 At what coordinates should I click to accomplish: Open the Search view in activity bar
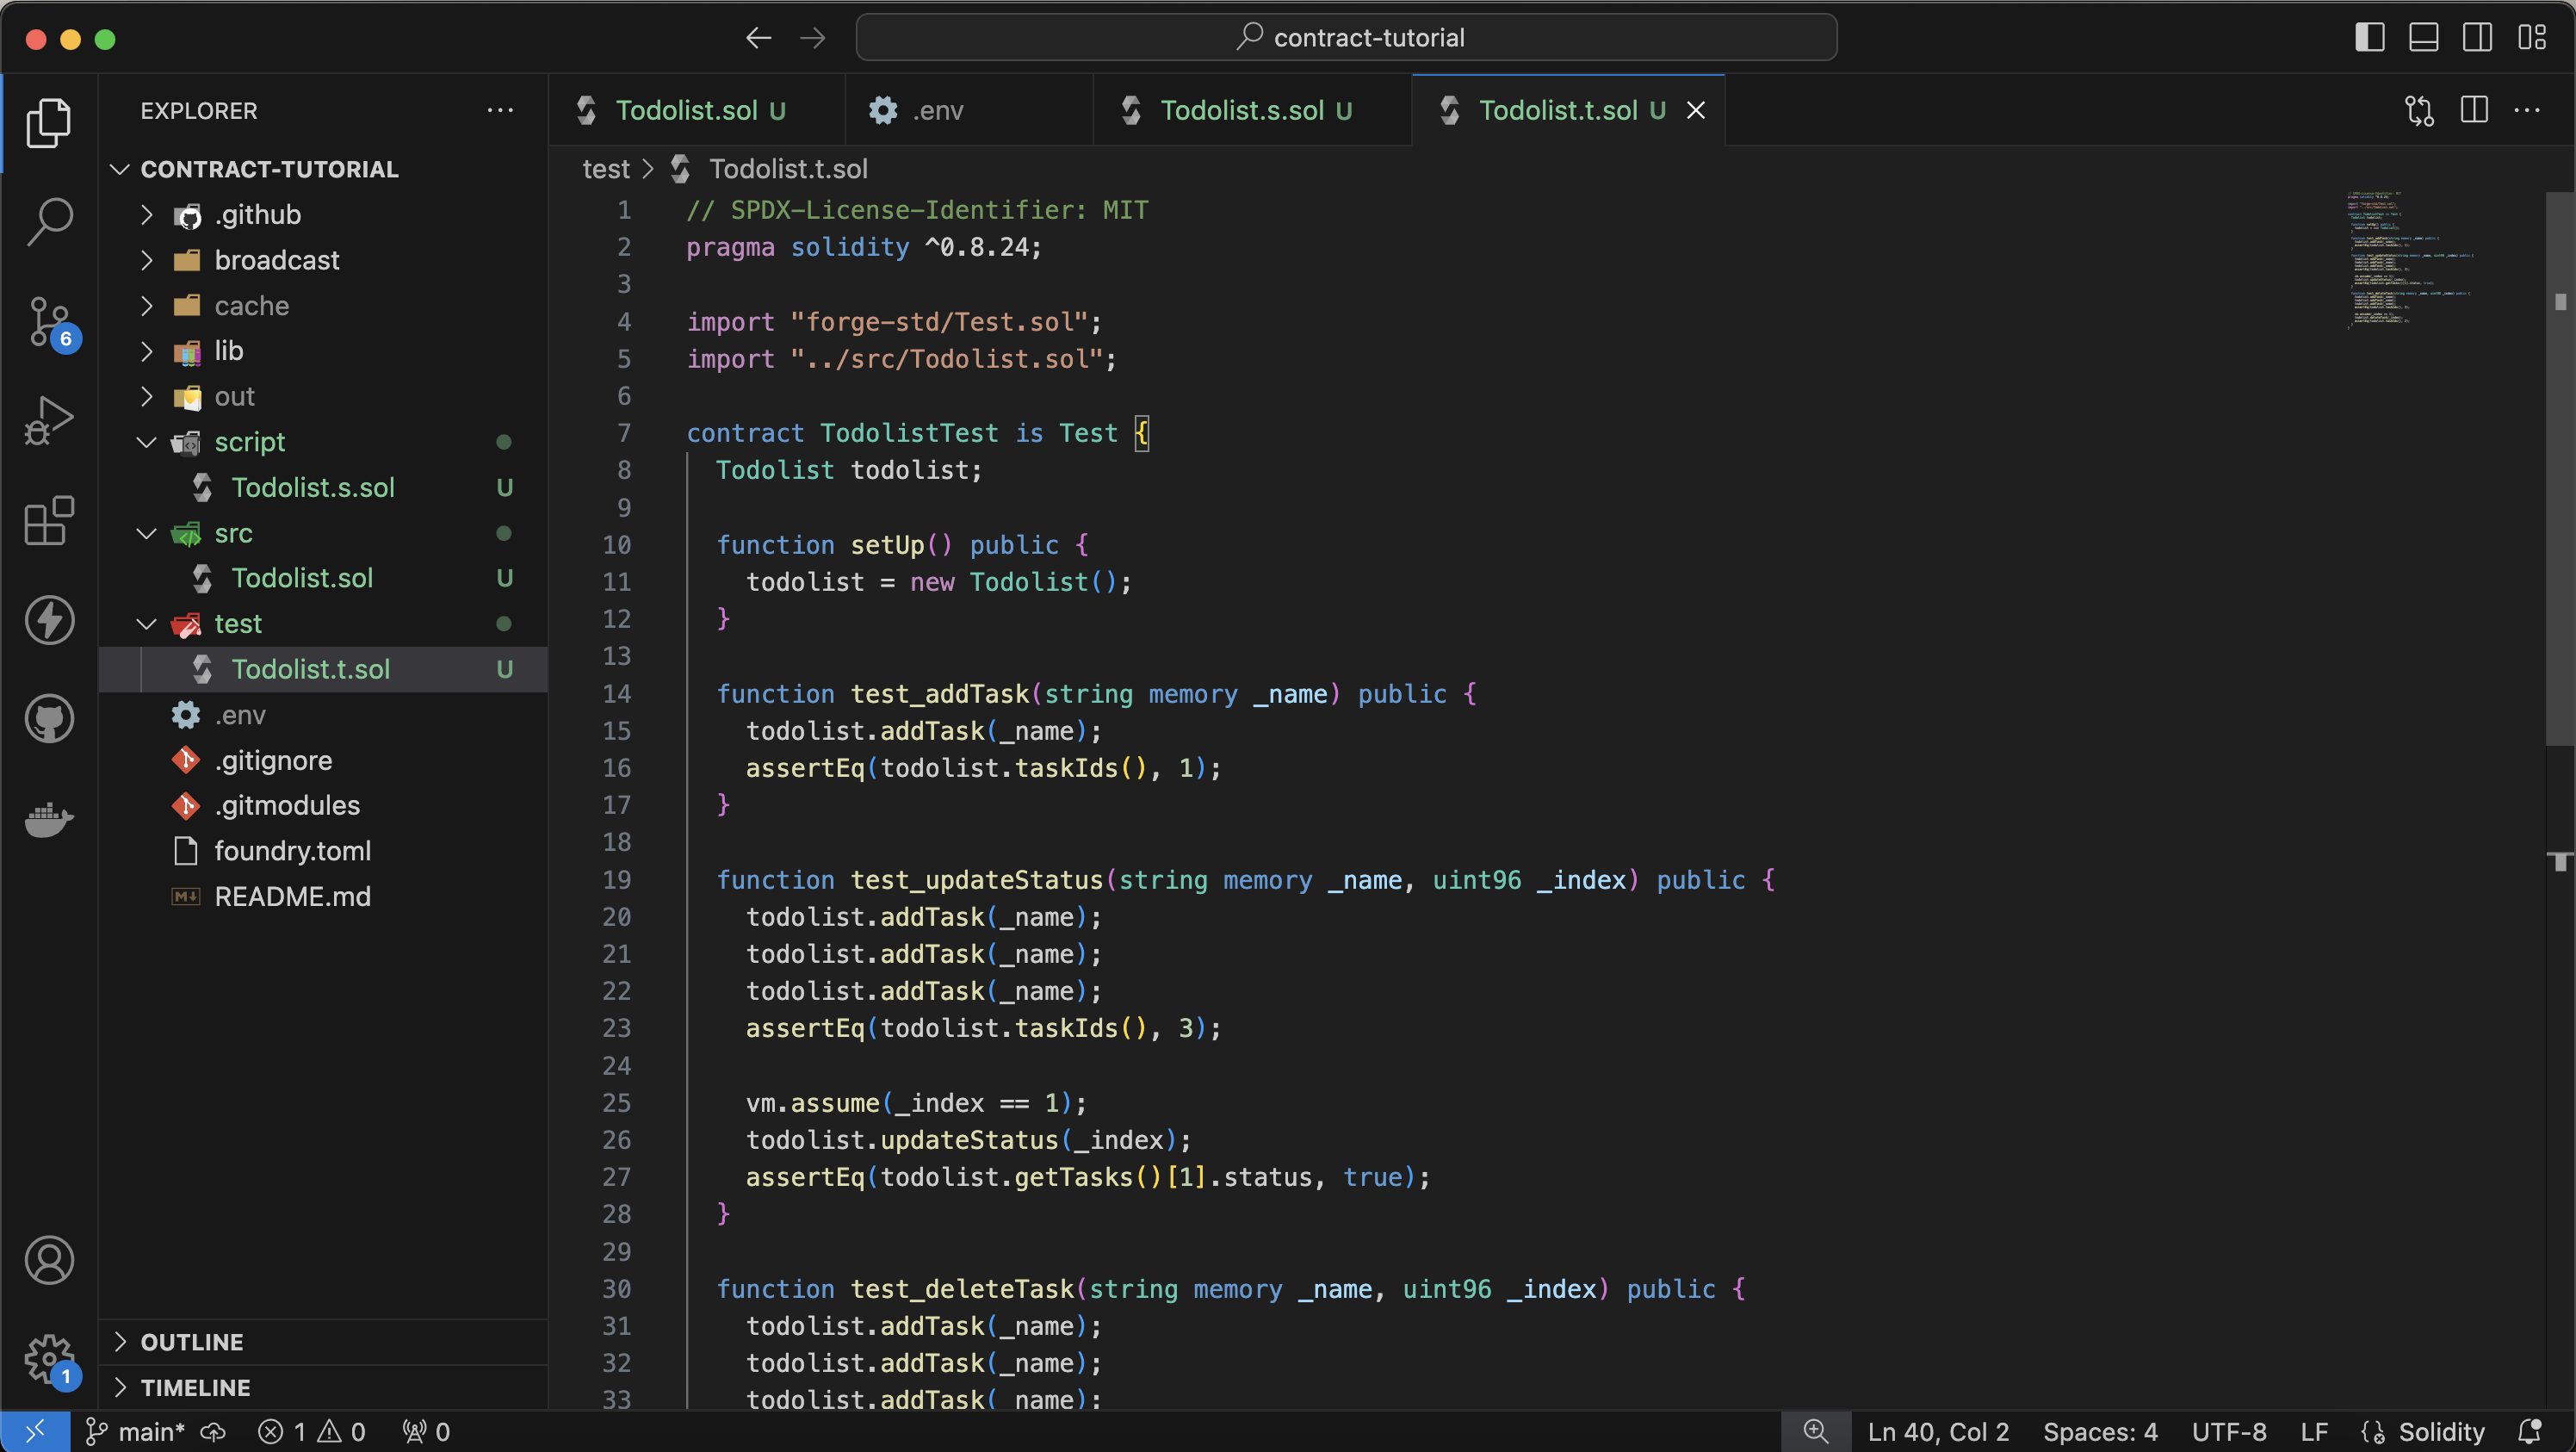coord(49,221)
